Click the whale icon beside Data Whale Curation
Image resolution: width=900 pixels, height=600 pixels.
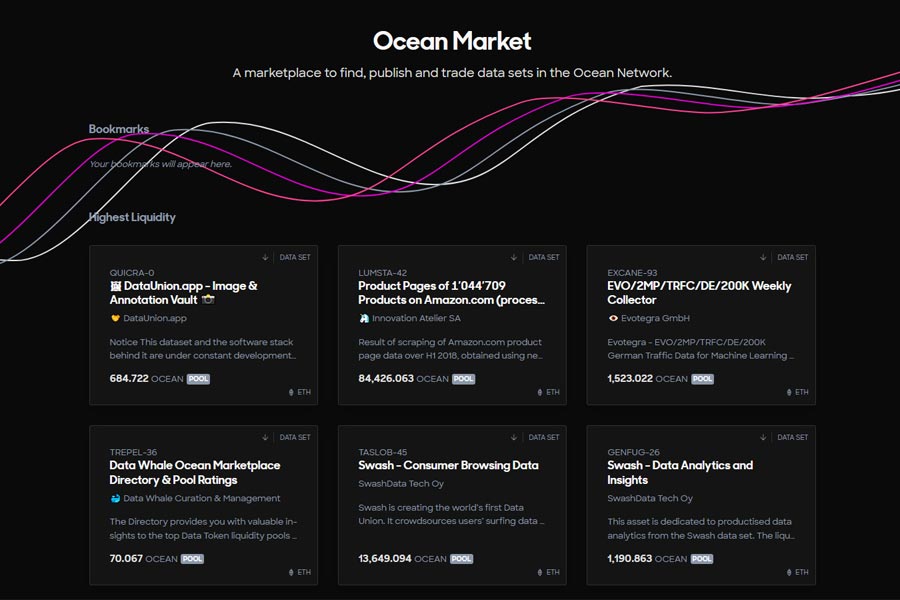pos(115,498)
